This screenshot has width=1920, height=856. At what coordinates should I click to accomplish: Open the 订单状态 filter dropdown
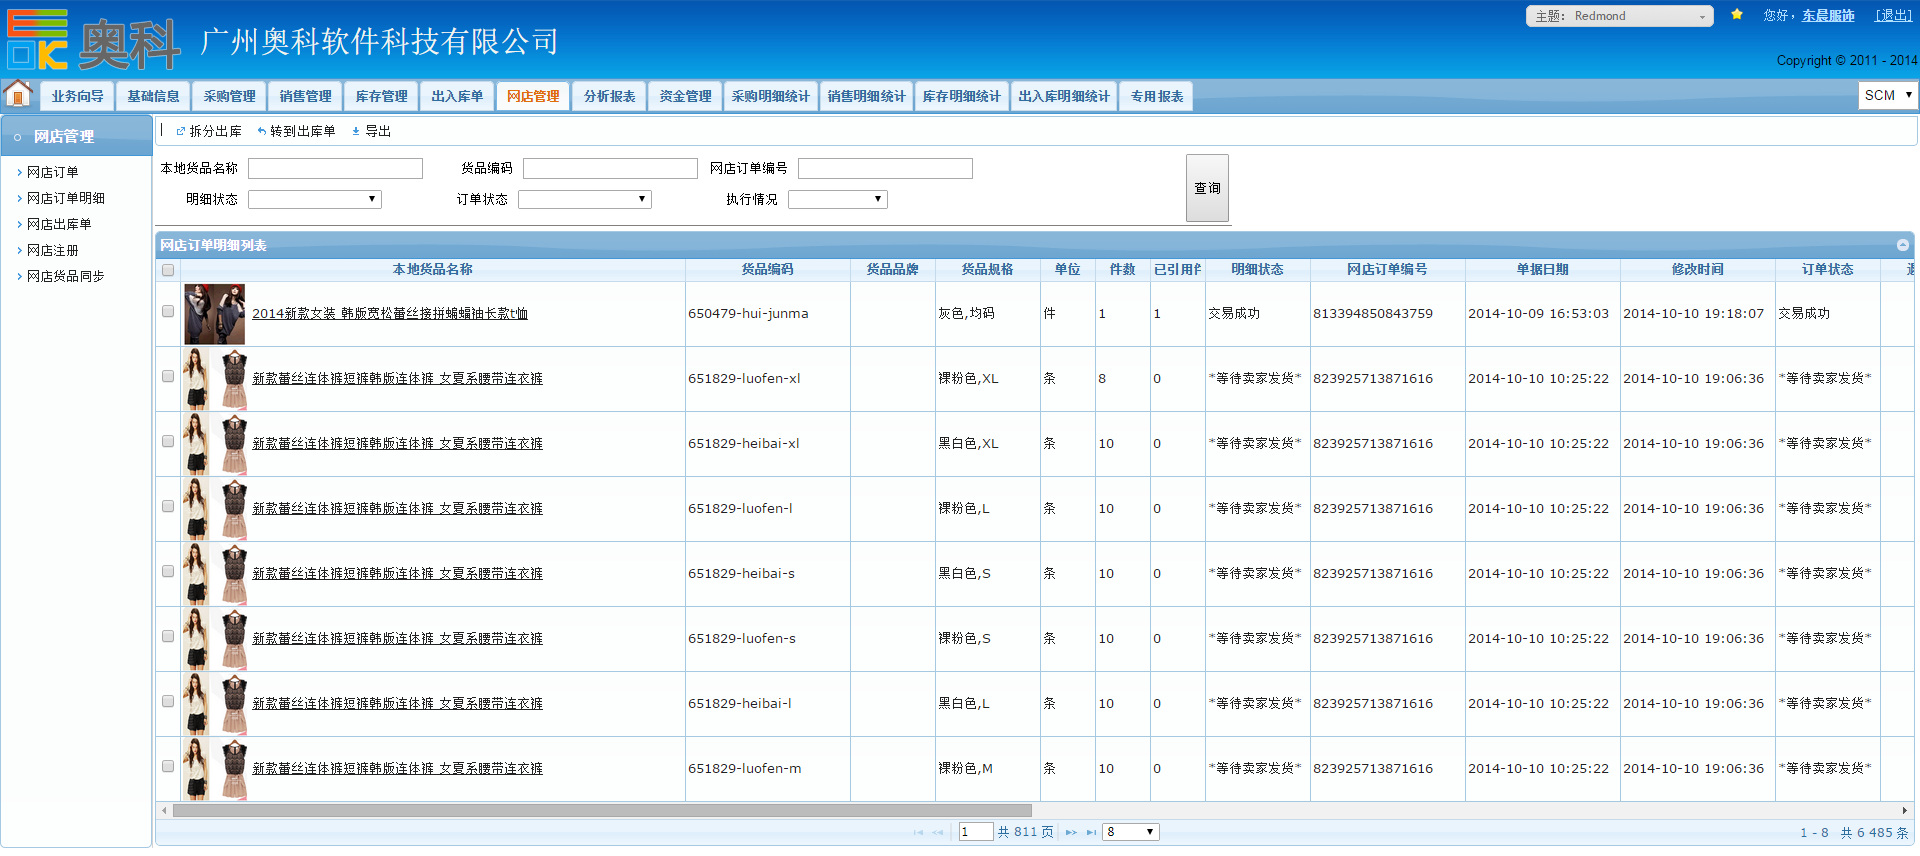[585, 199]
